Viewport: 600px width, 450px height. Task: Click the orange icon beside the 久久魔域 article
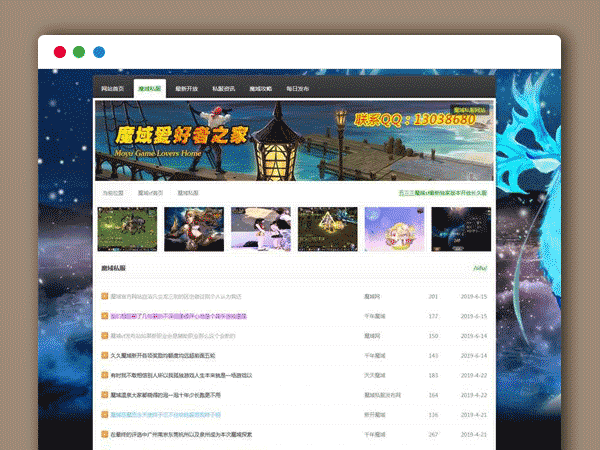coord(104,355)
